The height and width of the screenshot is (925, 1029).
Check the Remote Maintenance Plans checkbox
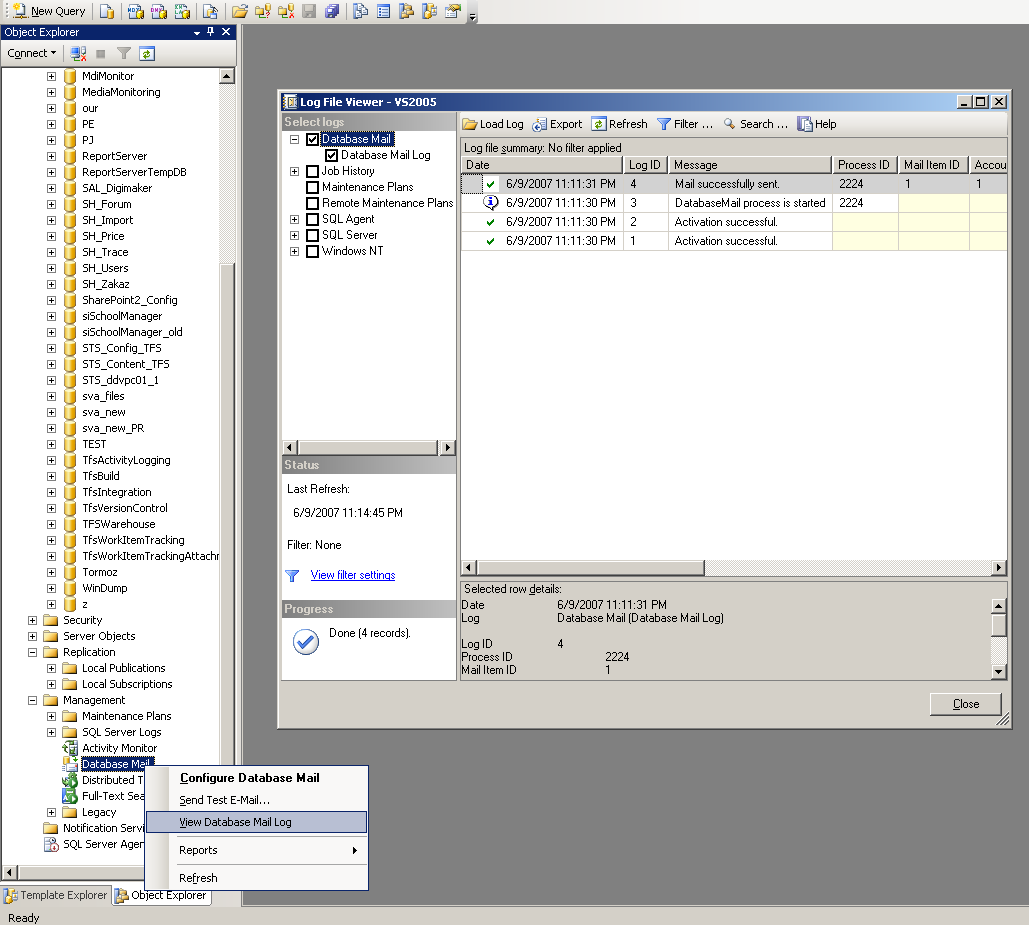tap(312, 203)
